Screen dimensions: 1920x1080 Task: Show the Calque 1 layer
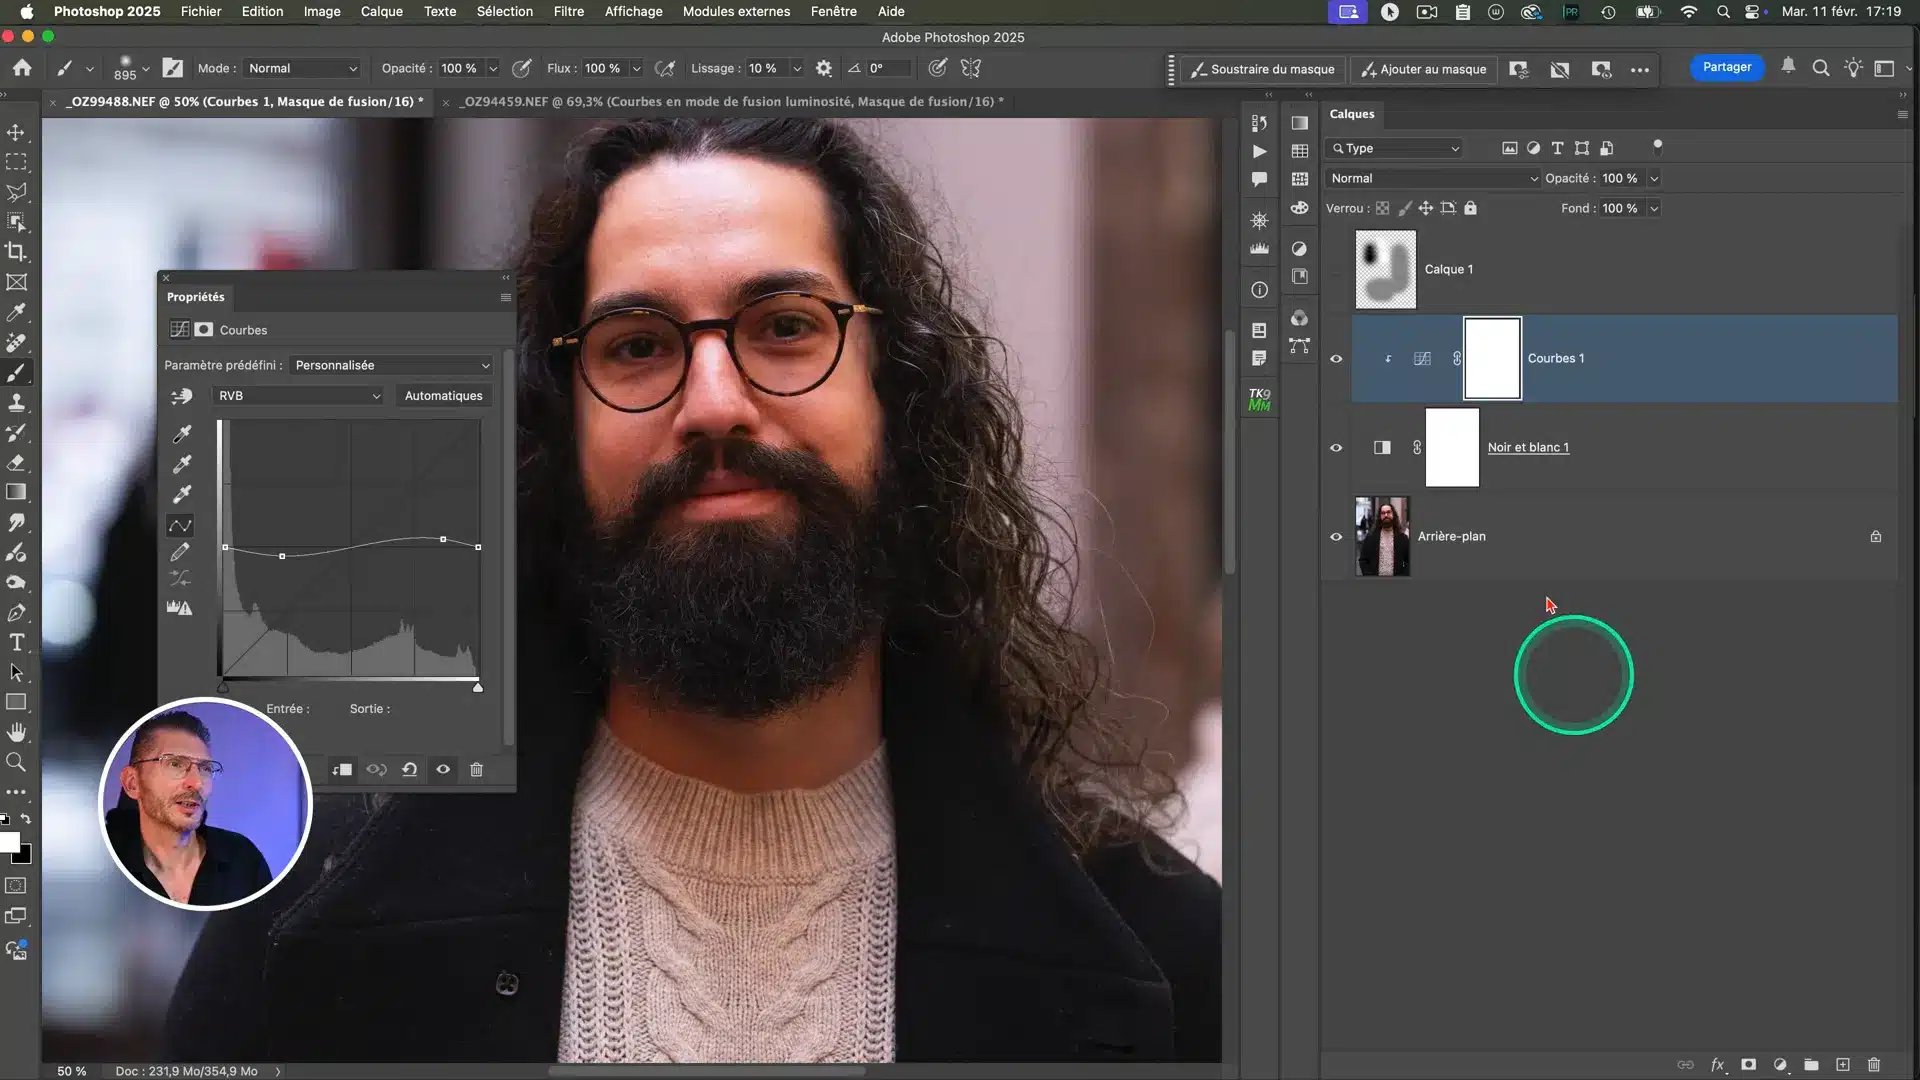coord(1336,269)
